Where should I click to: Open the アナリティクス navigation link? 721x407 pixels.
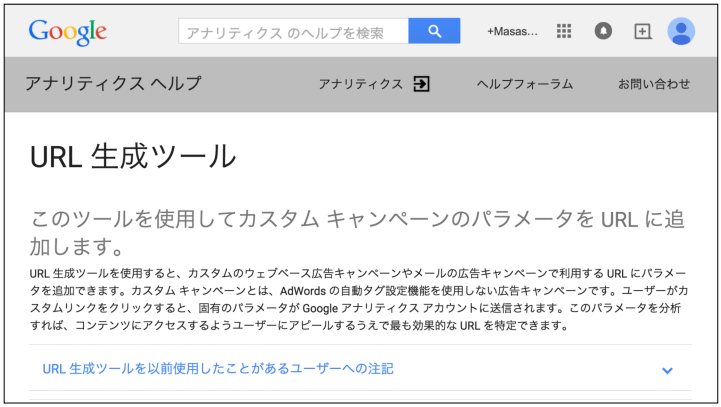tap(361, 84)
